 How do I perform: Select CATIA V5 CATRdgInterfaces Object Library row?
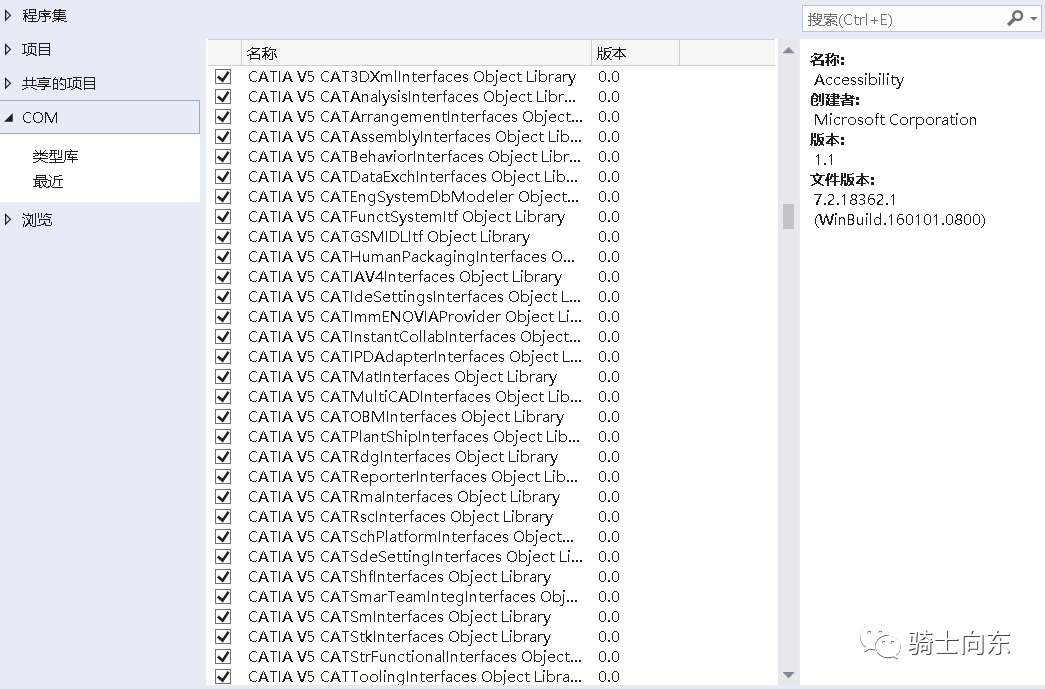click(491, 456)
